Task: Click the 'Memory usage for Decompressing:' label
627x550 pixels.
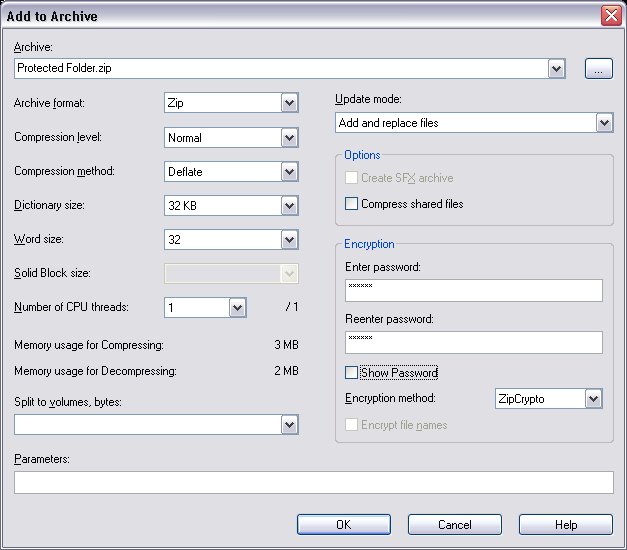Action: point(95,371)
